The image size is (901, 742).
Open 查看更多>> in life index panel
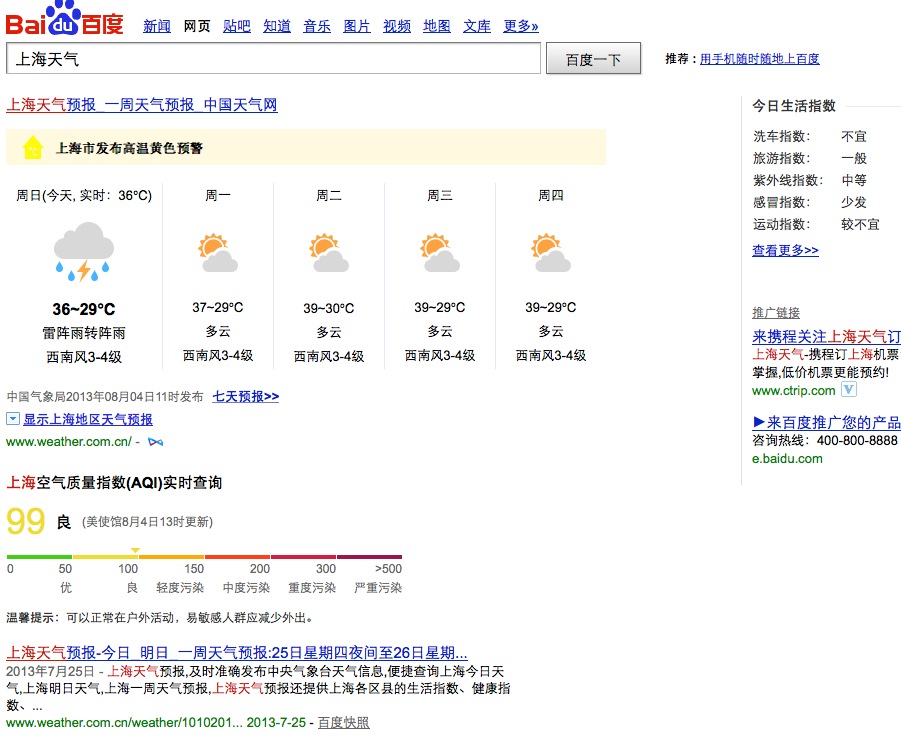(x=785, y=250)
